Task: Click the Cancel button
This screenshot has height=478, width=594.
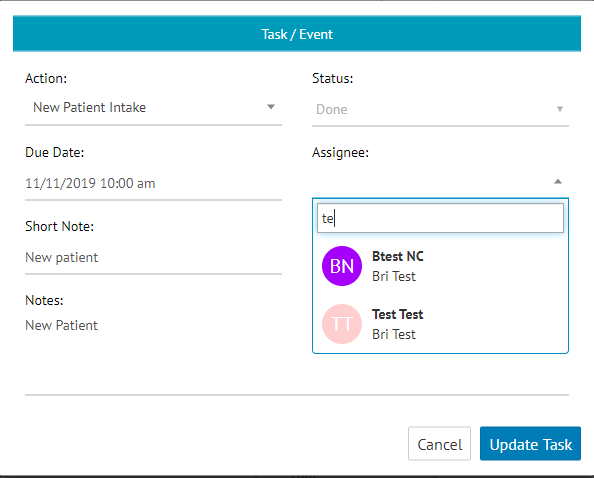Action: coord(439,444)
